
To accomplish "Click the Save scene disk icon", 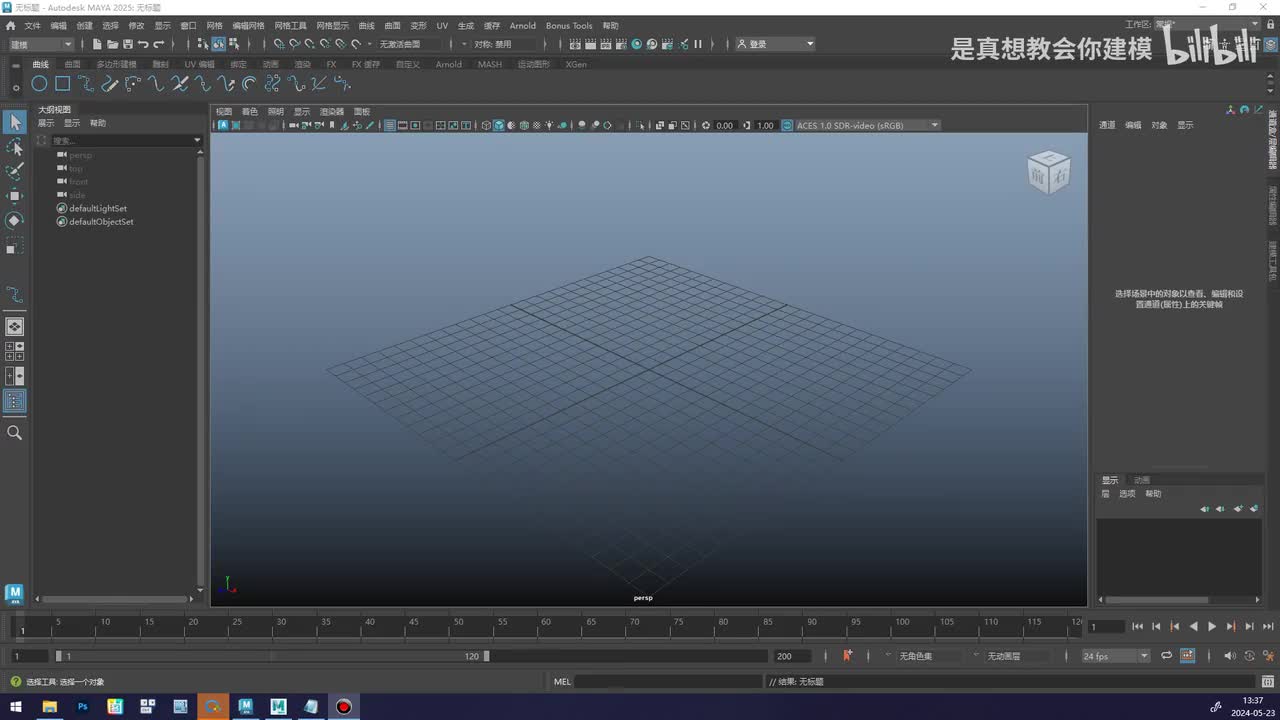I will point(128,44).
